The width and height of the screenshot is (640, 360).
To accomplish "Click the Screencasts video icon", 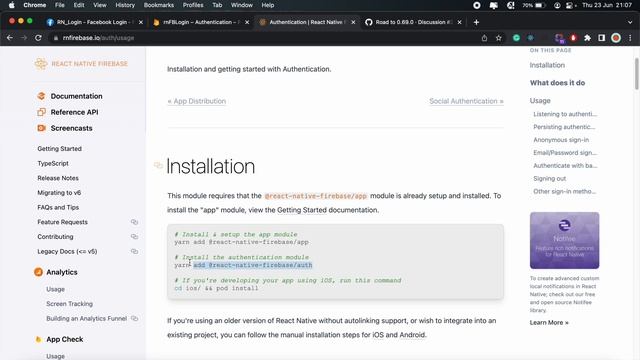I will click(x=41, y=128).
